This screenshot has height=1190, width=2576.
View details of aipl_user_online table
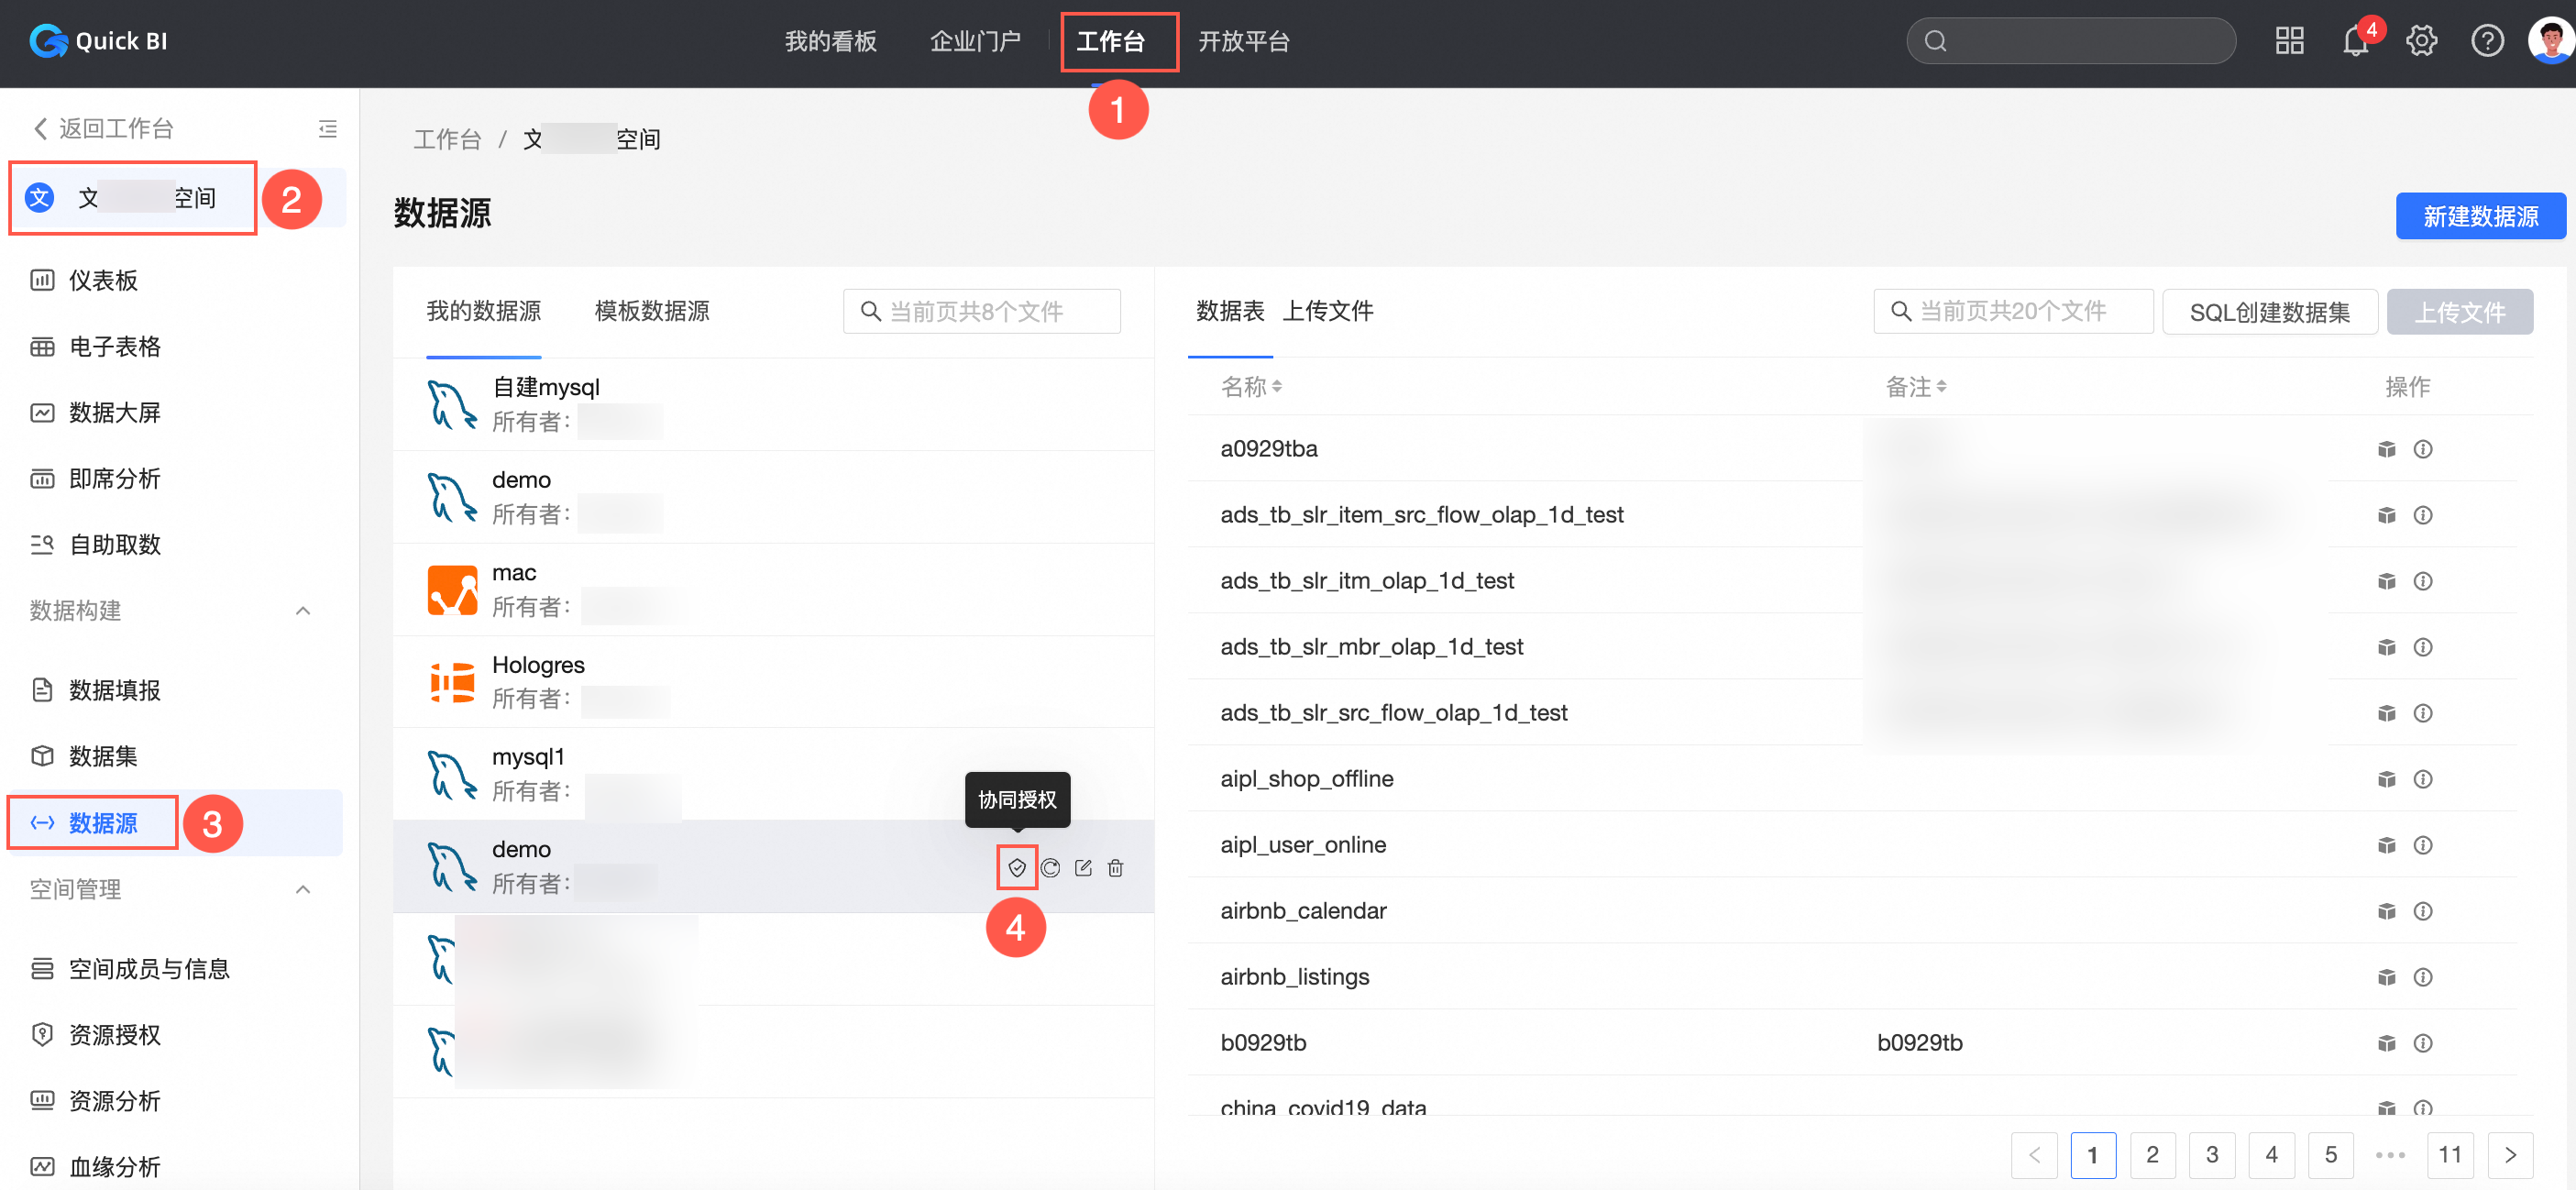[x=2422, y=845]
